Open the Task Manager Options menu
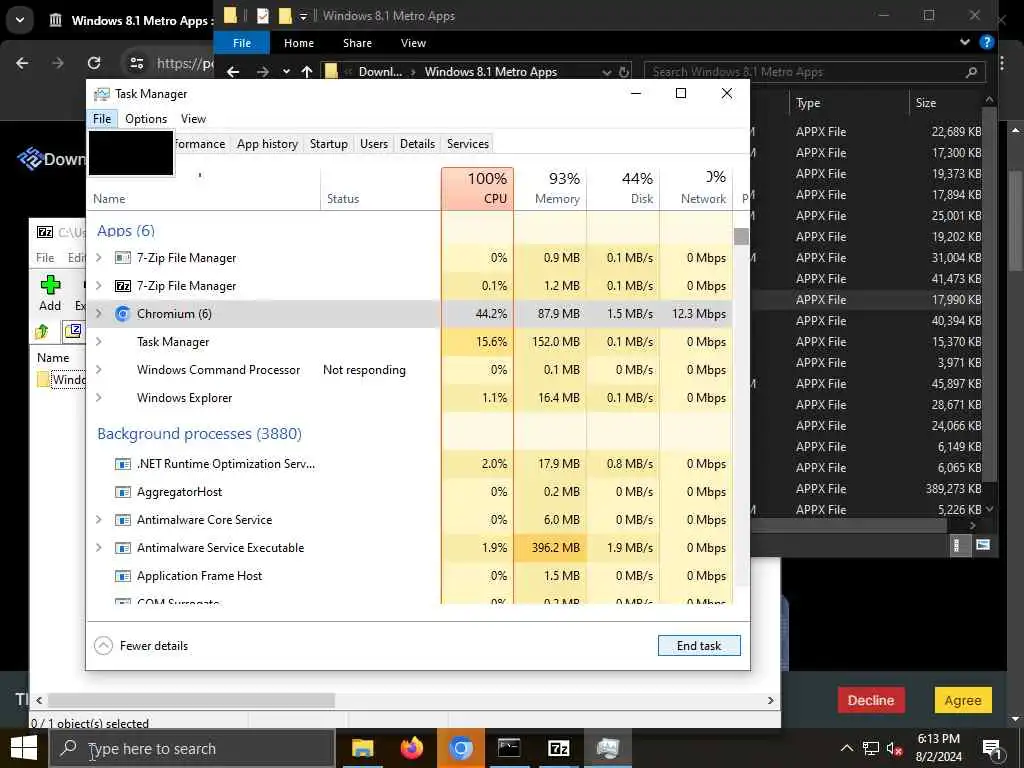The height and width of the screenshot is (768, 1024). [146, 119]
